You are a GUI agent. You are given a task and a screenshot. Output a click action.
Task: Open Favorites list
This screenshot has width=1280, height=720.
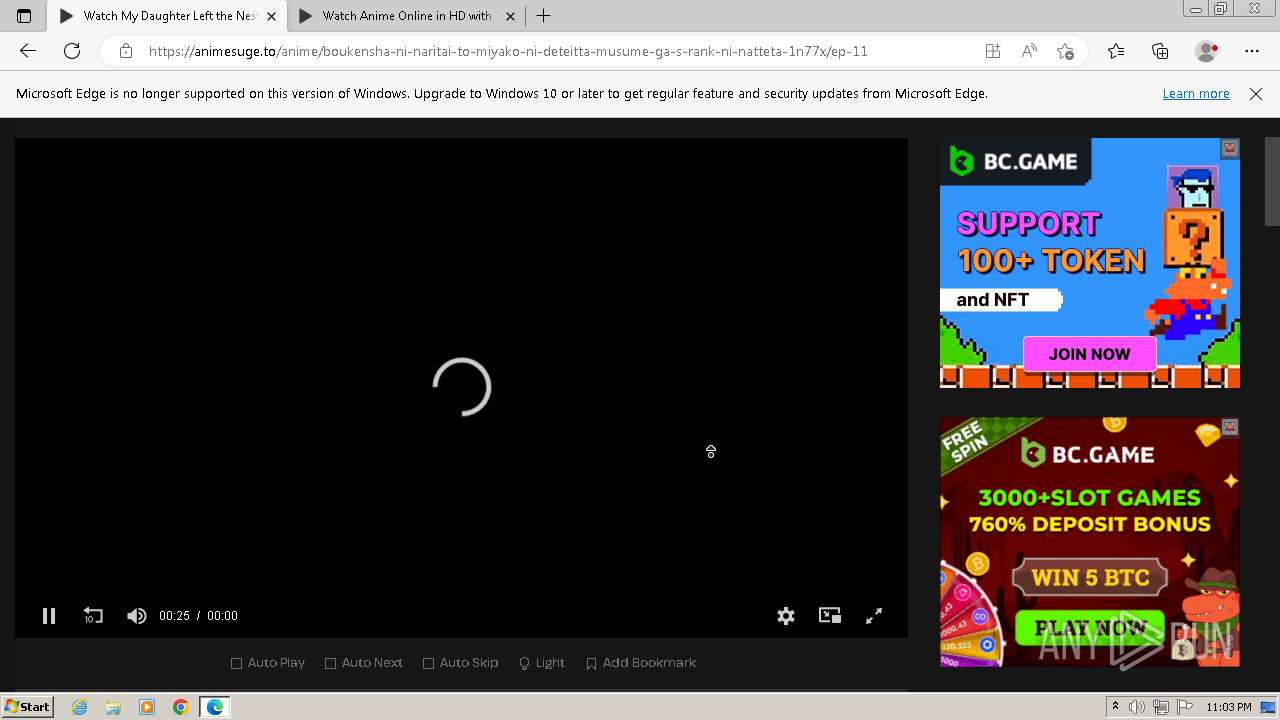(x=1116, y=51)
